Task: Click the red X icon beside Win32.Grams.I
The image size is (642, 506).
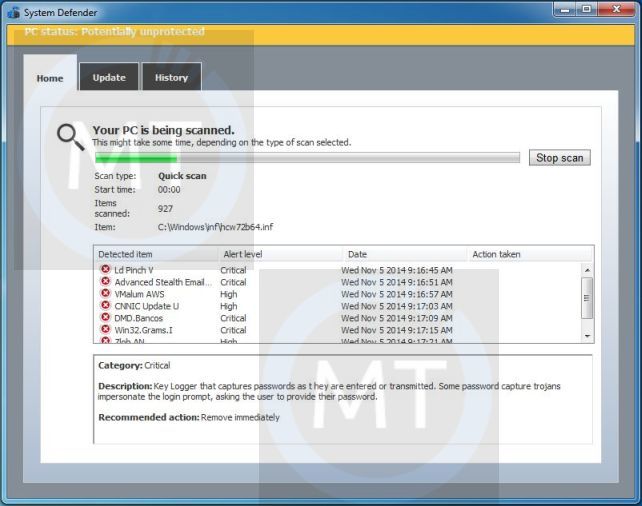Action: 105,329
